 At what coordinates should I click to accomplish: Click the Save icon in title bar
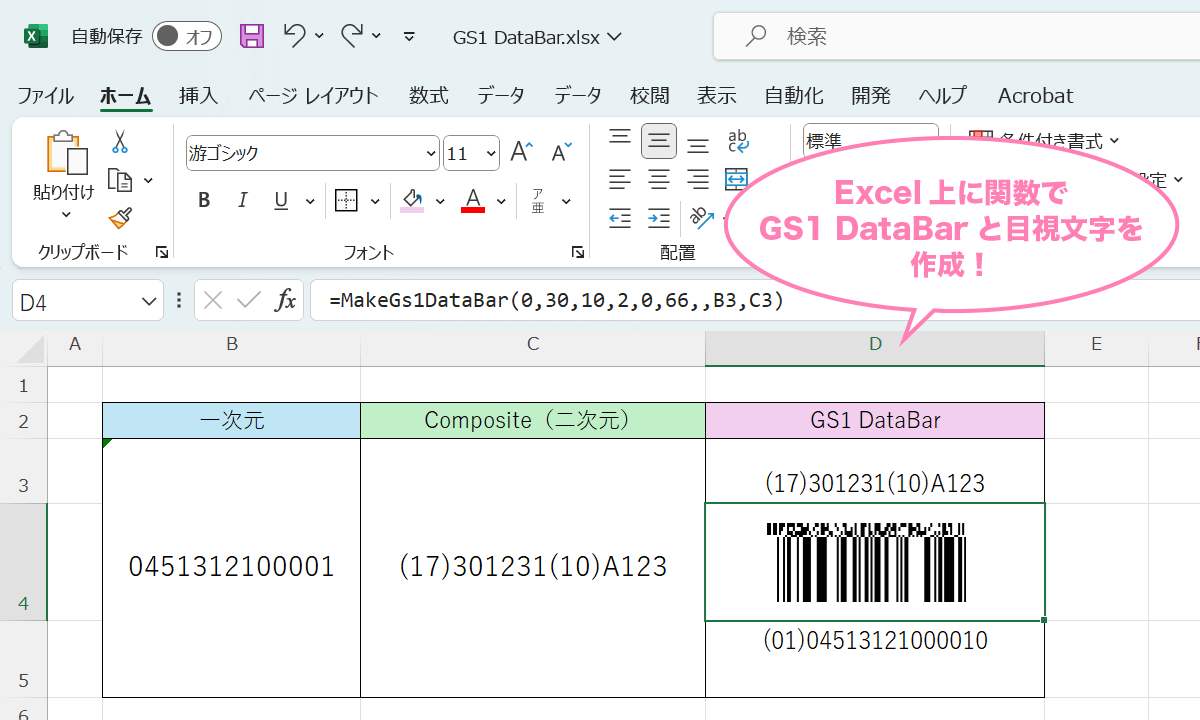252,37
